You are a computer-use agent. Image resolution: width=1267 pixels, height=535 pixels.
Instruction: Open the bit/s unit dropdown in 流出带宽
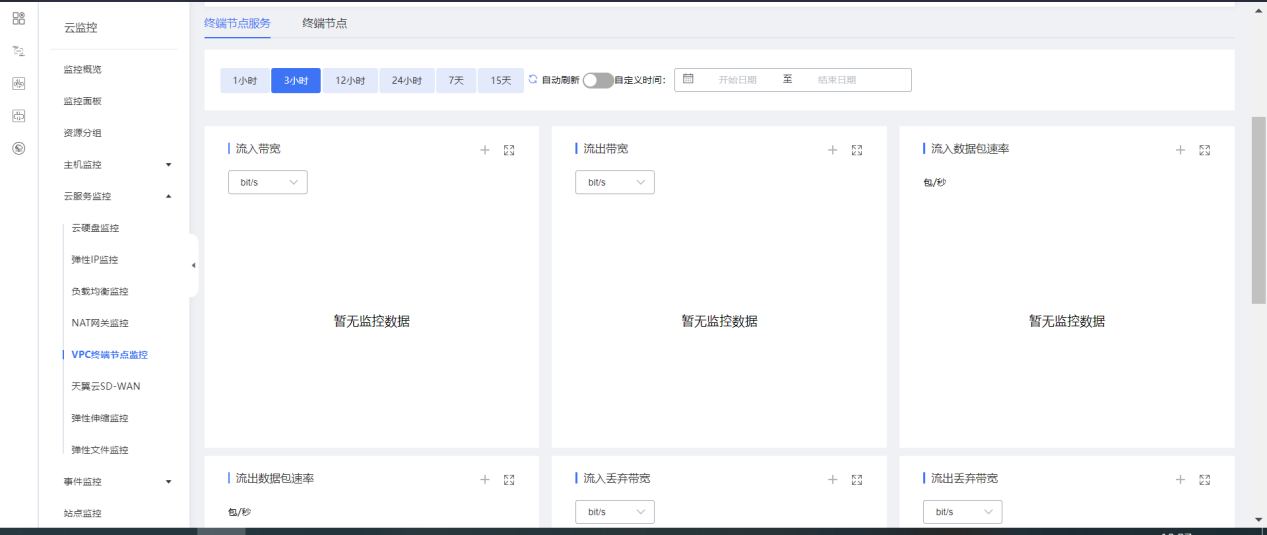pyautogui.click(x=614, y=182)
